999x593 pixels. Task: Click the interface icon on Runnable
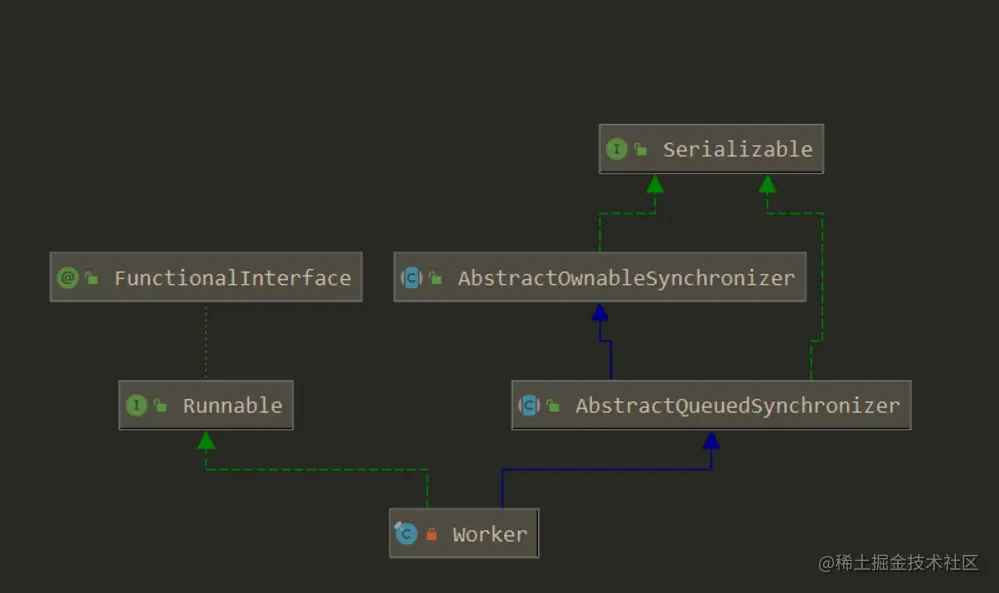pos(136,405)
